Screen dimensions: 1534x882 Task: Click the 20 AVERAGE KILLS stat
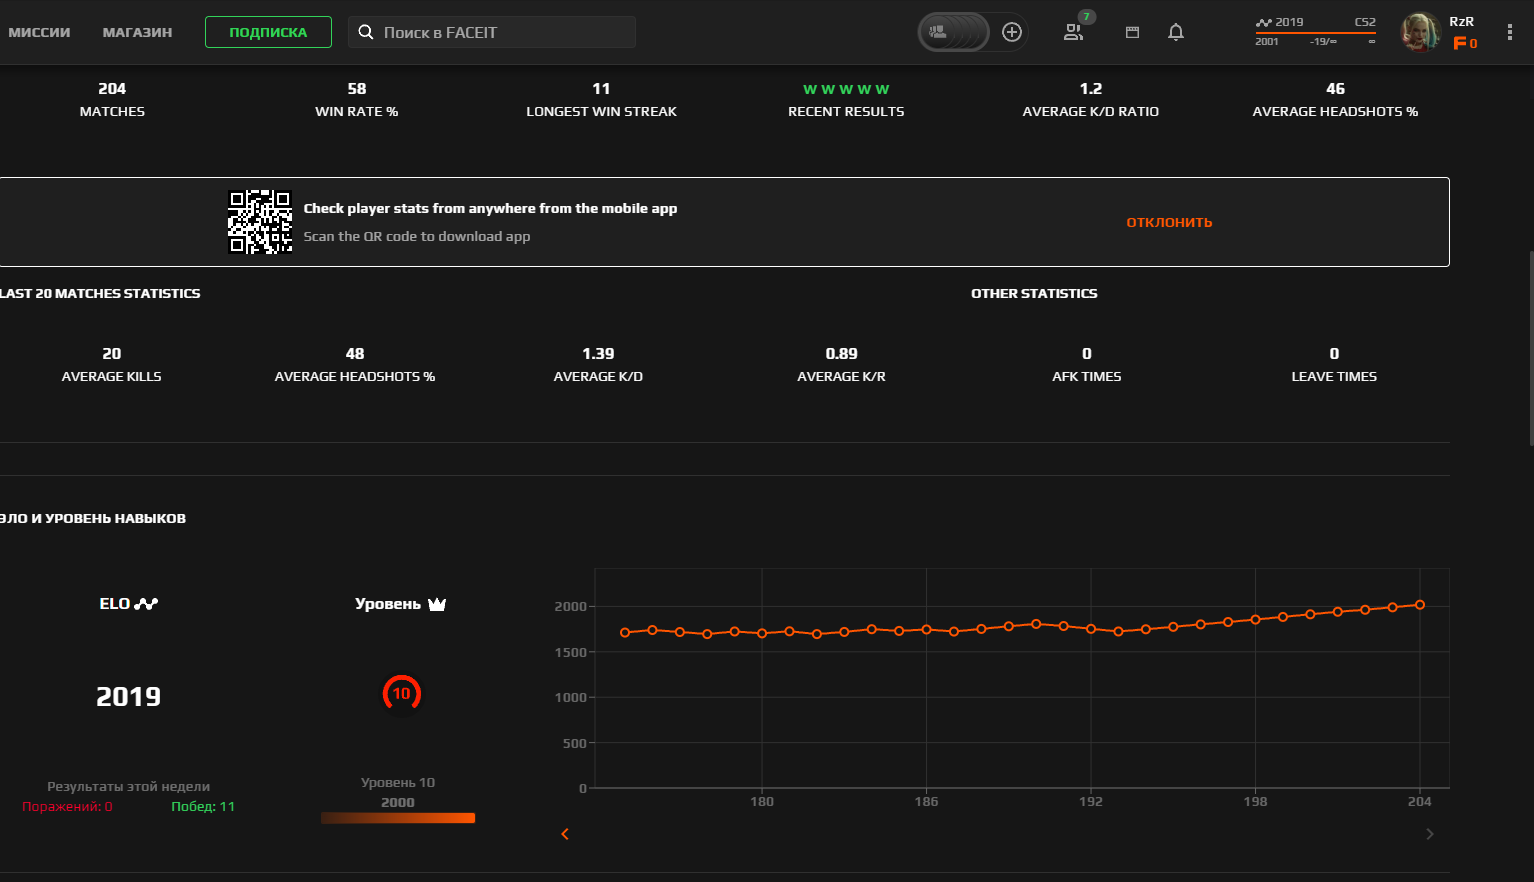[x=112, y=364]
